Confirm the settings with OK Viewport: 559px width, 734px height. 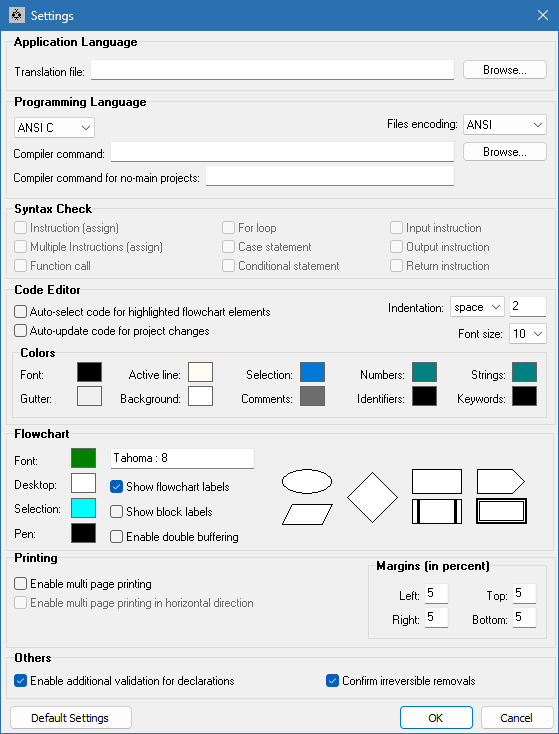click(436, 718)
